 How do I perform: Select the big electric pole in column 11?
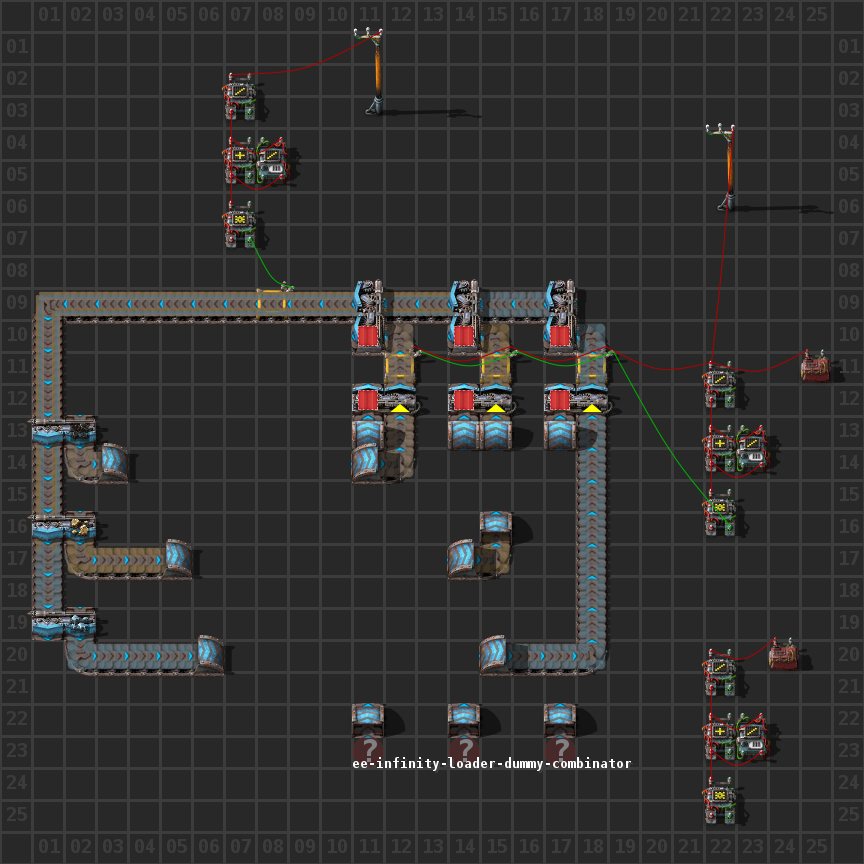[x=375, y=72]
